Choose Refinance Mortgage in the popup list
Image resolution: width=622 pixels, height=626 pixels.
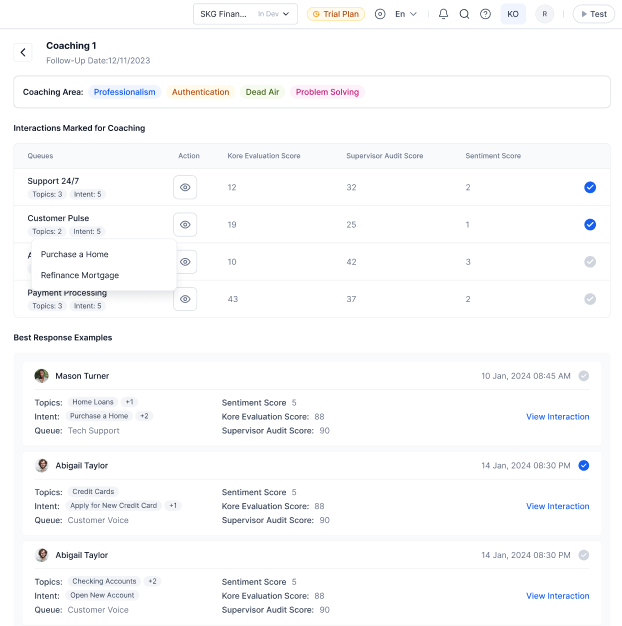80,275
